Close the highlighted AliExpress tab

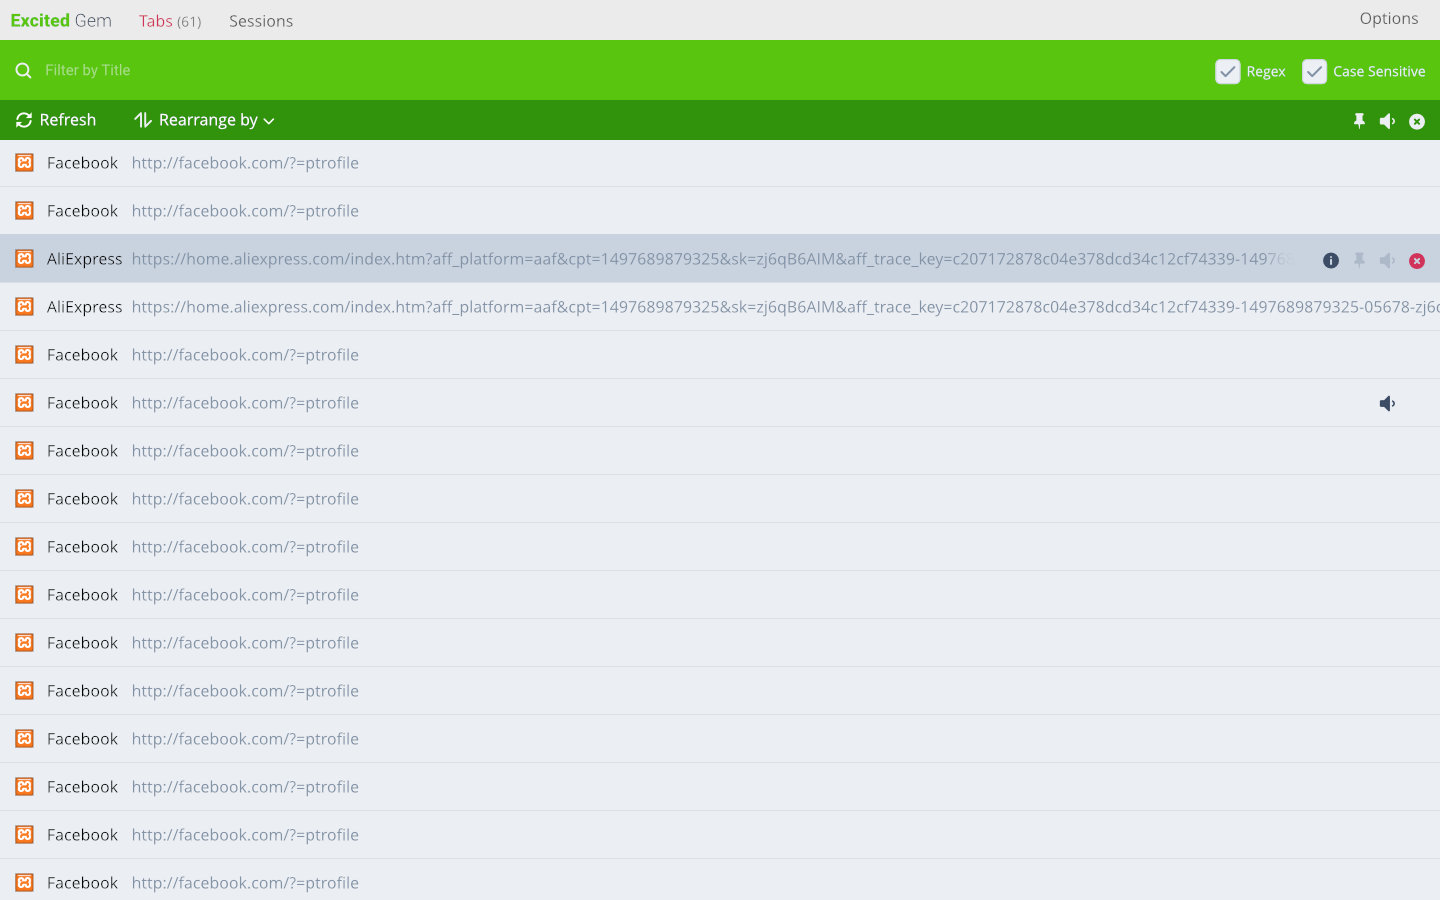click(x=1417, y=260)
